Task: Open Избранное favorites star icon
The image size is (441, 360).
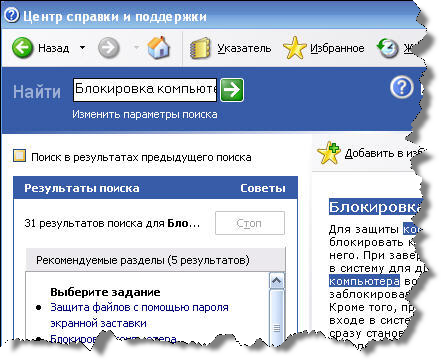Action: [294, 48]
